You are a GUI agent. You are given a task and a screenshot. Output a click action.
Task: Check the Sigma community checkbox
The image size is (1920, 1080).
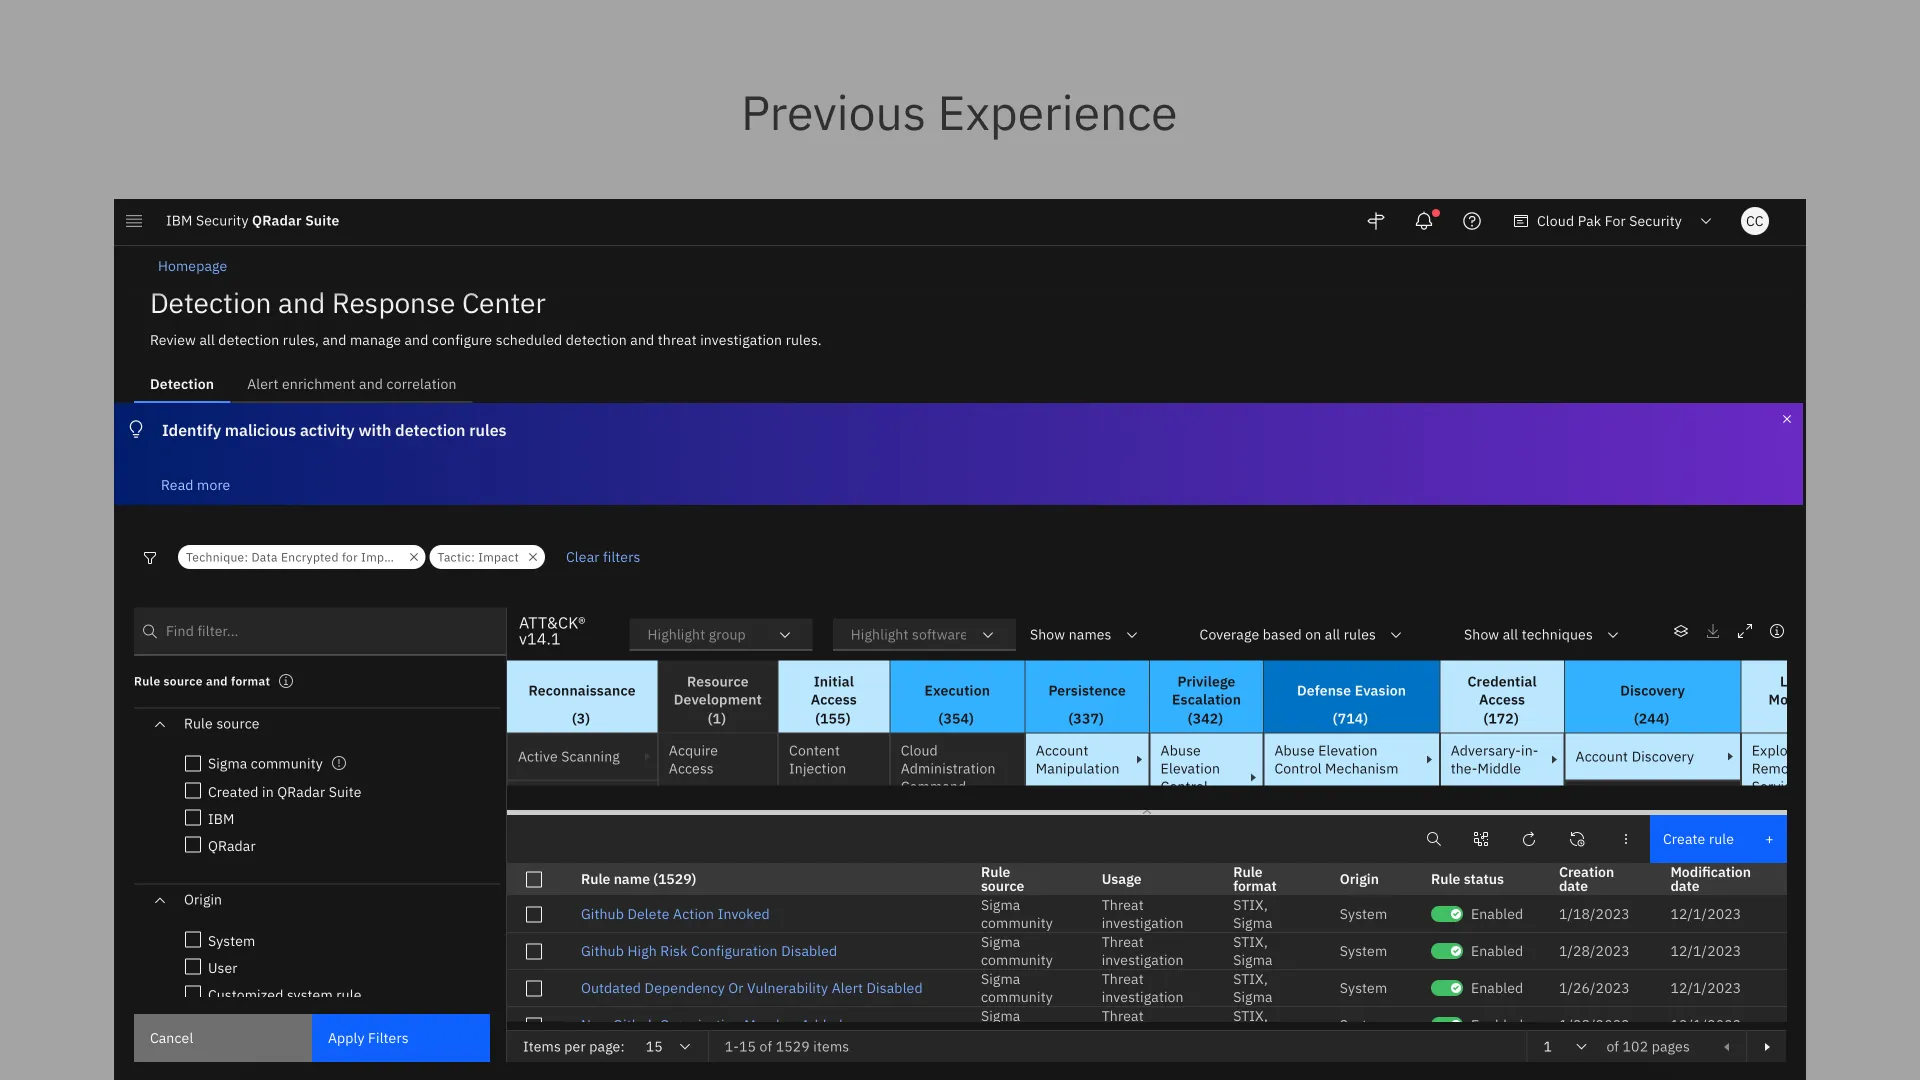pyautogui.click(x=193, y=763)
